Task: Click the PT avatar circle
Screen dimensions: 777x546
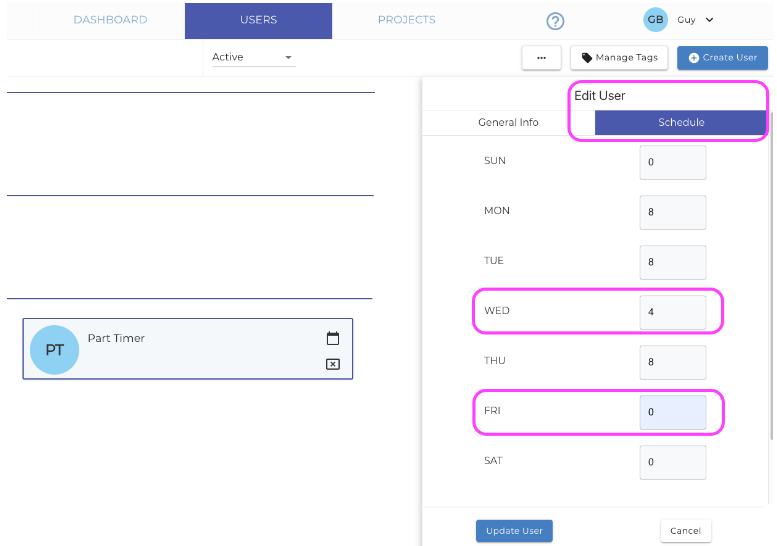Action: (55, 350)
